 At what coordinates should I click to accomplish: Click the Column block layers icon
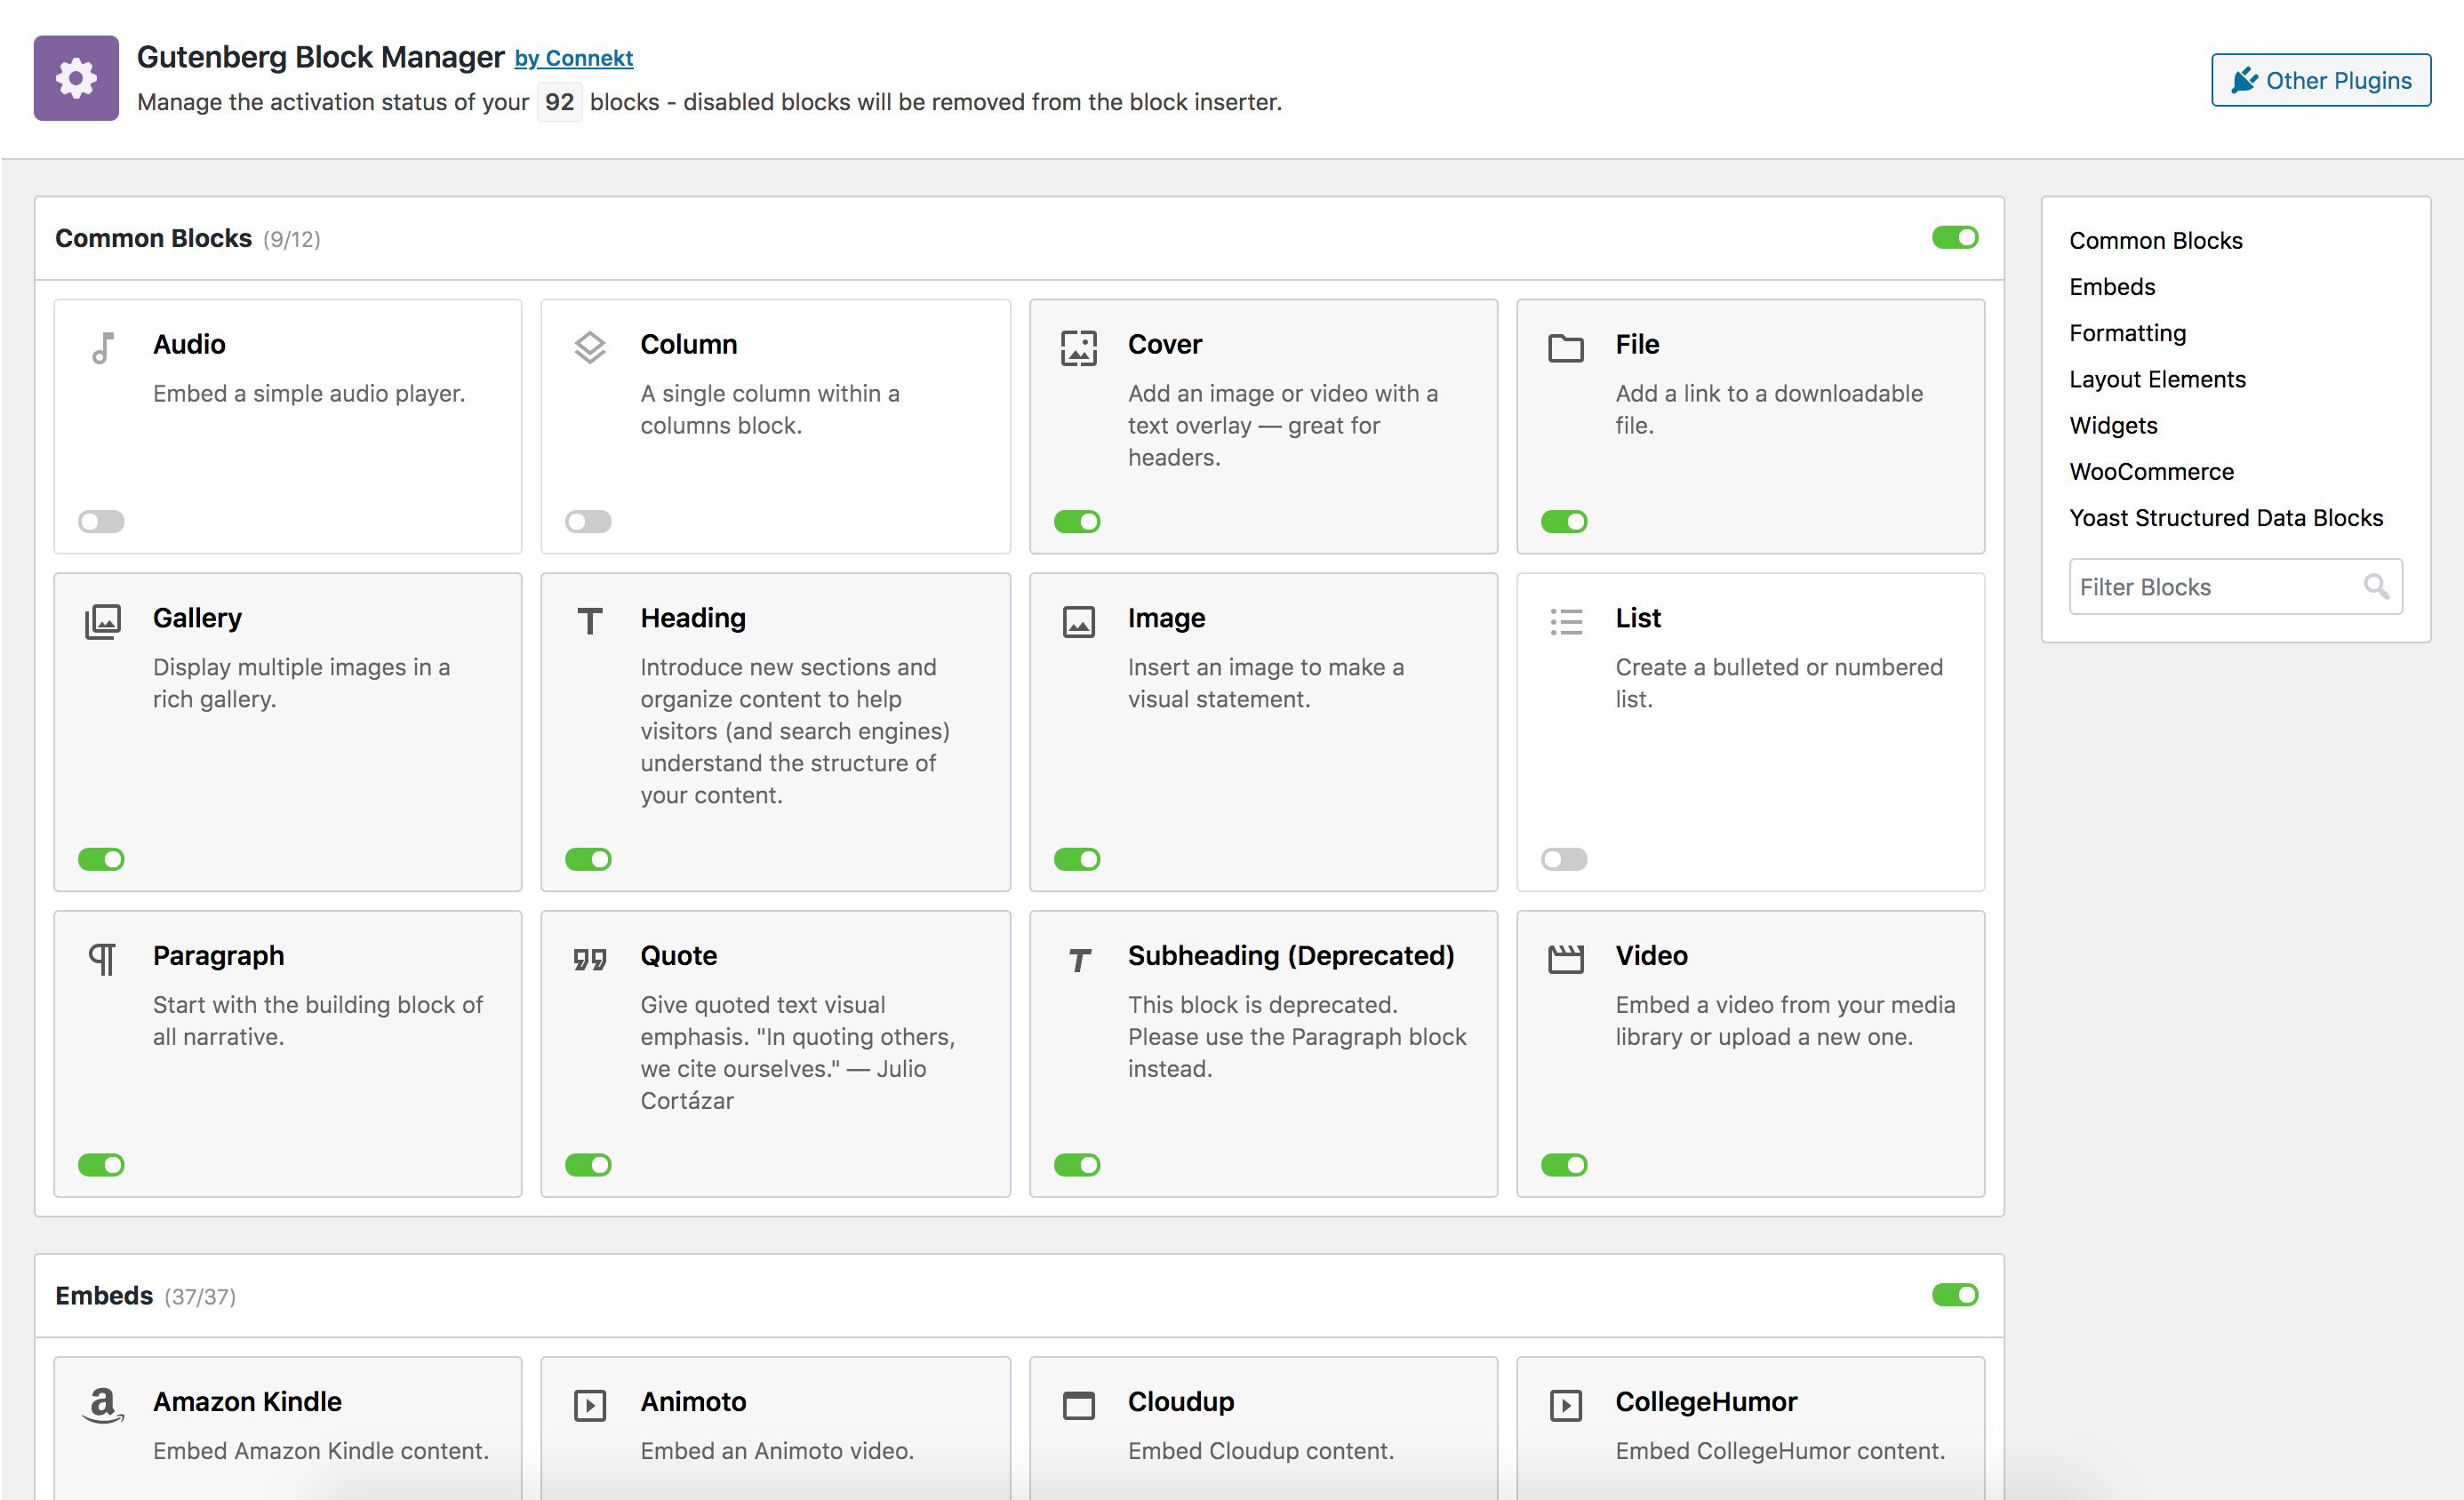pos(589,347)
